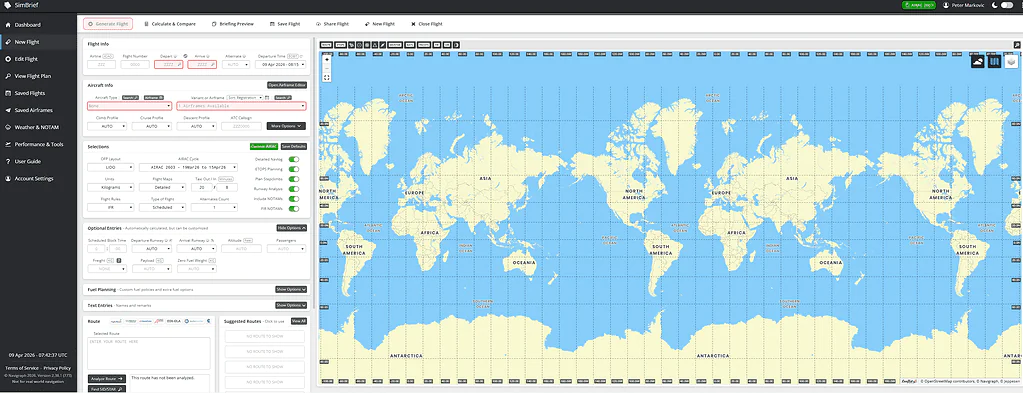The image size is (1023, 393).
Task: Click the map search magnifier icon
Action: [1016, 44]
